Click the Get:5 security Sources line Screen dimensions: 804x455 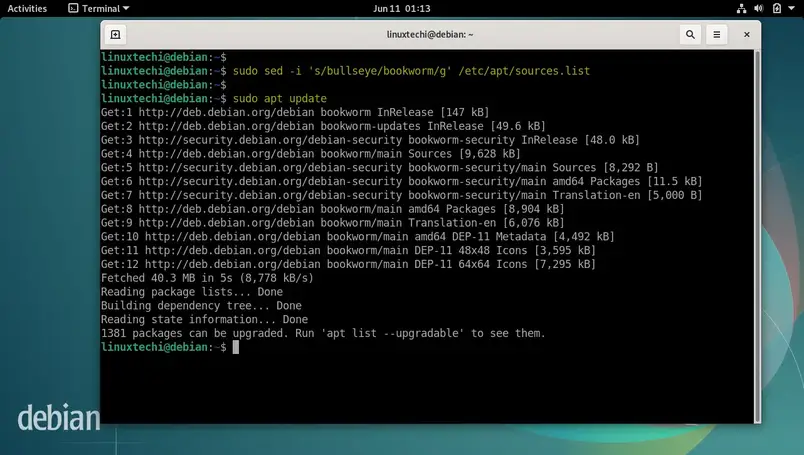(x=379, y=168)
